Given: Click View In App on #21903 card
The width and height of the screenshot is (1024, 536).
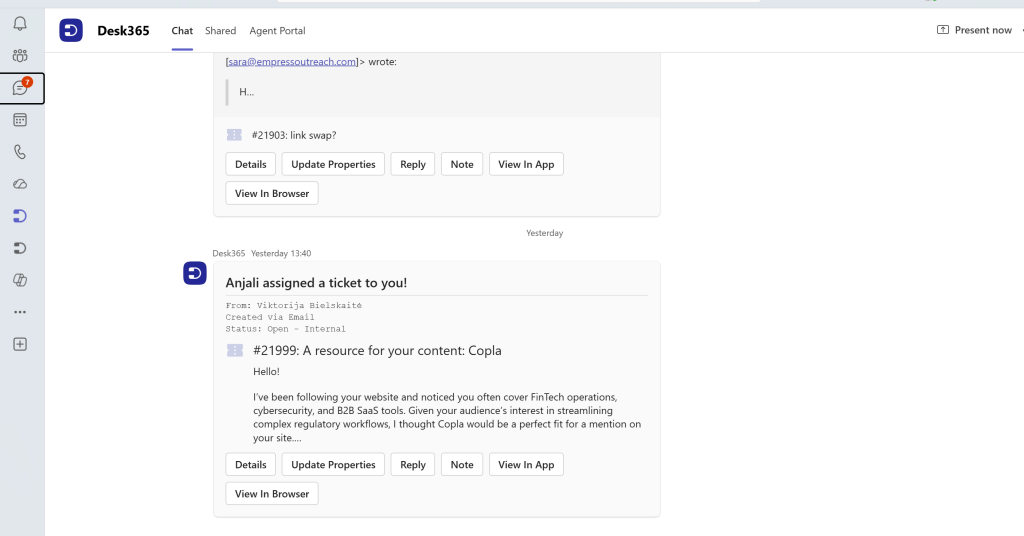Looking at the screenshot, I should coord(526,164).
